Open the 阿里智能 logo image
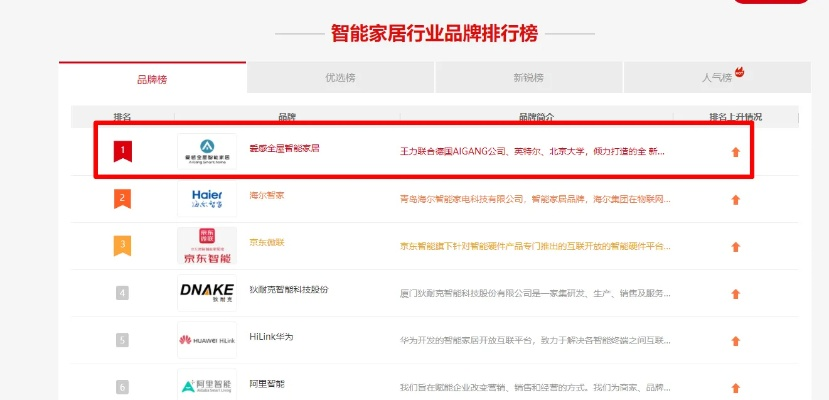The height and width of the screenshot is (400, 829). [x=207, y=387]
